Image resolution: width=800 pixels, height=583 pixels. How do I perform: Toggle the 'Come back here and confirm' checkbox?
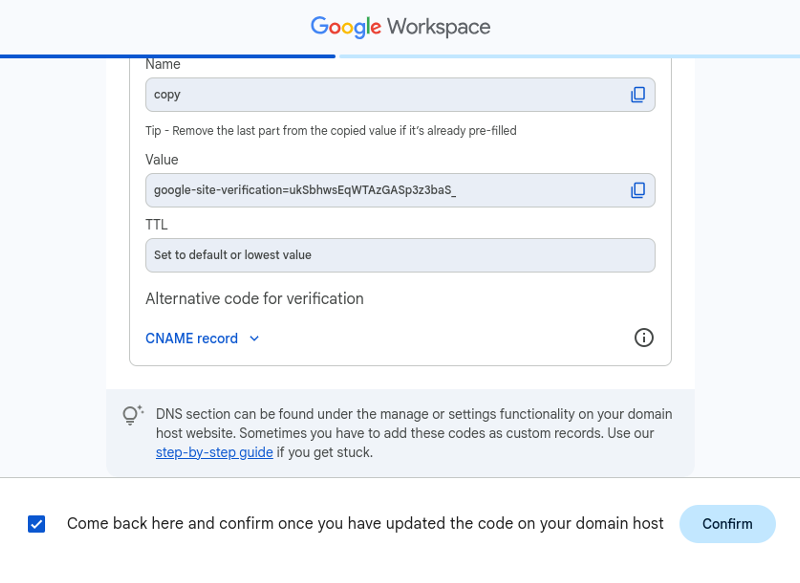37,523
